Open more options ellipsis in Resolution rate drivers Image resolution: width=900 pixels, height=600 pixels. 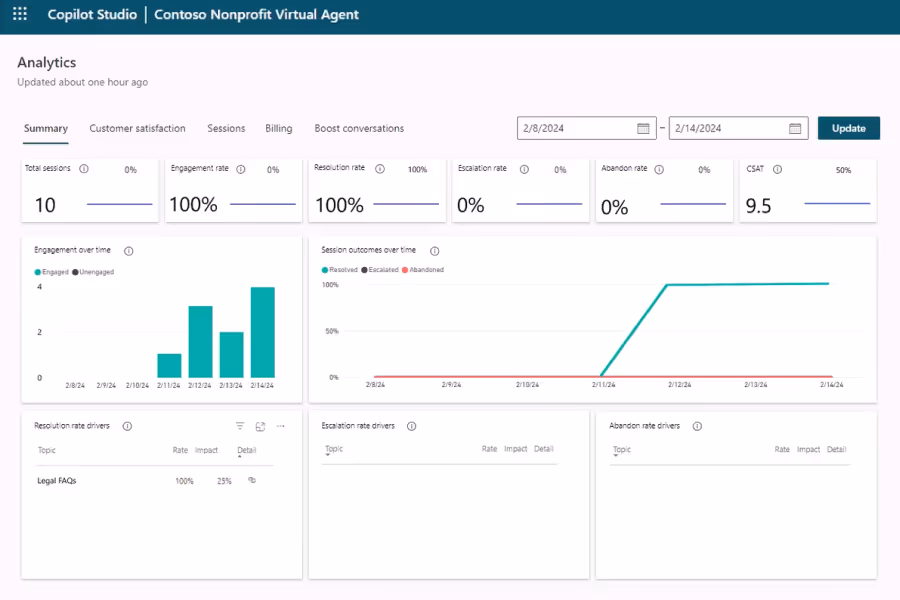pyautogui.click(x=281, y=426)
